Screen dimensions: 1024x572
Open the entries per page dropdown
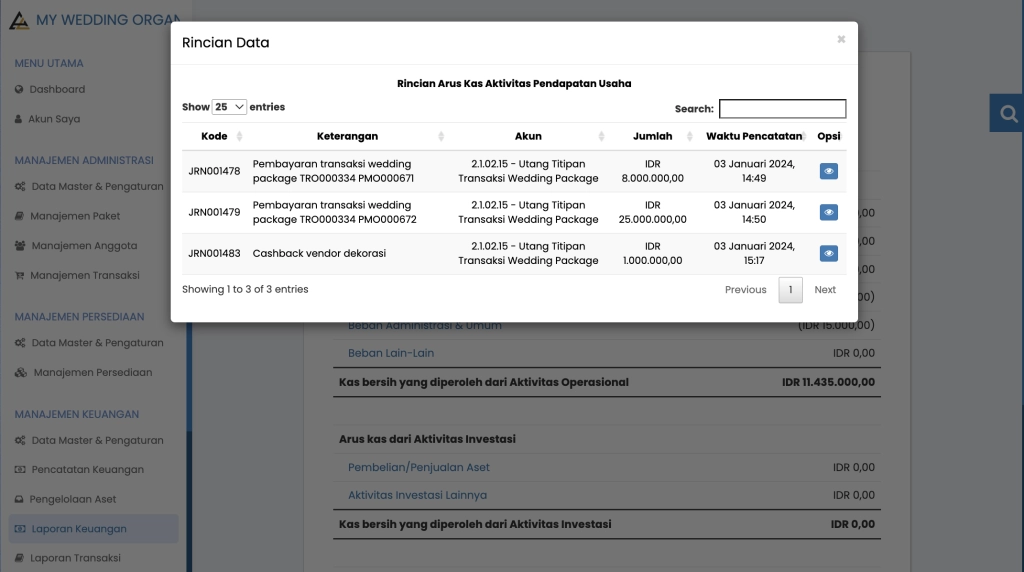pos(229,107)
